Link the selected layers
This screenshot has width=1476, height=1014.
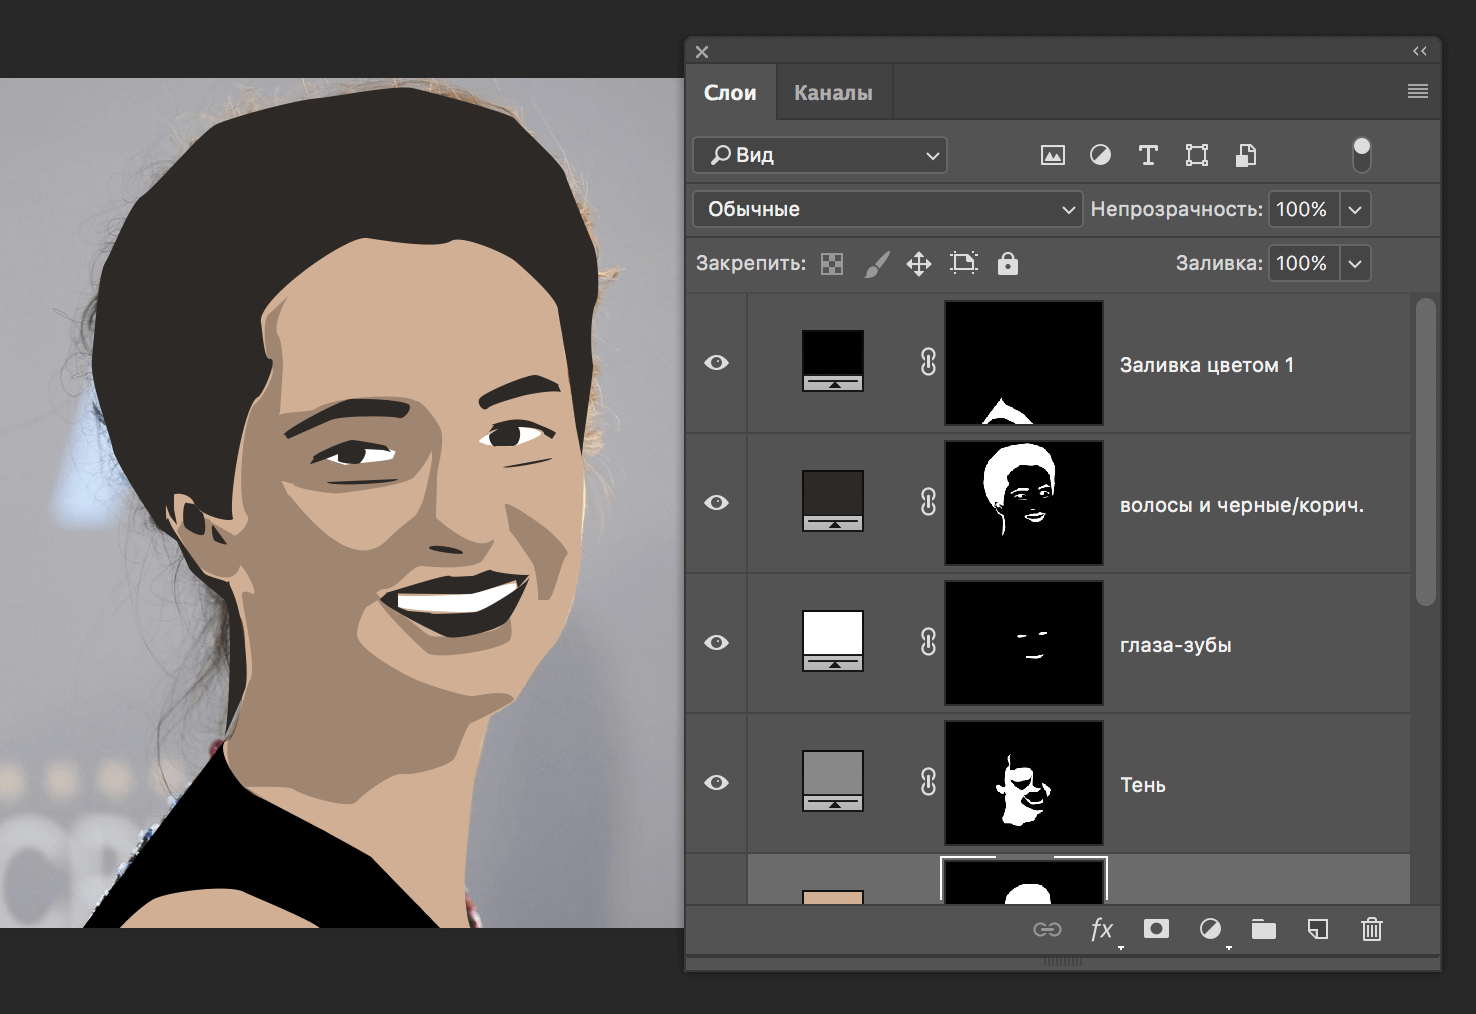[x=1048, y=929]
